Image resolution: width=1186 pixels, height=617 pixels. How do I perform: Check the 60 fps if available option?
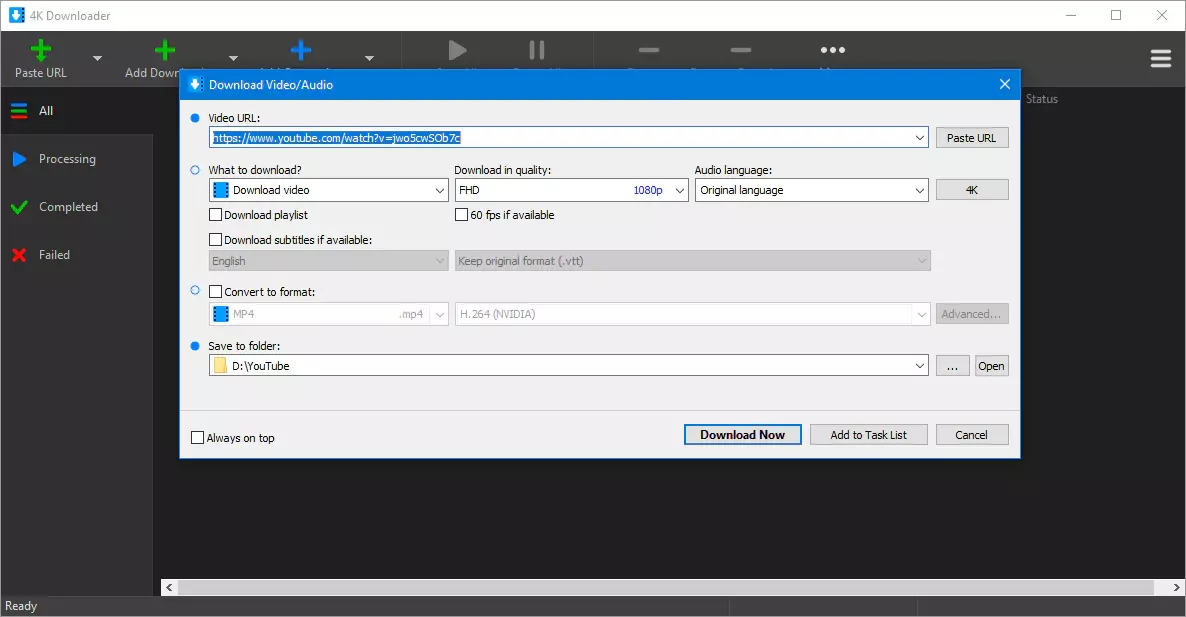(461, 215)
